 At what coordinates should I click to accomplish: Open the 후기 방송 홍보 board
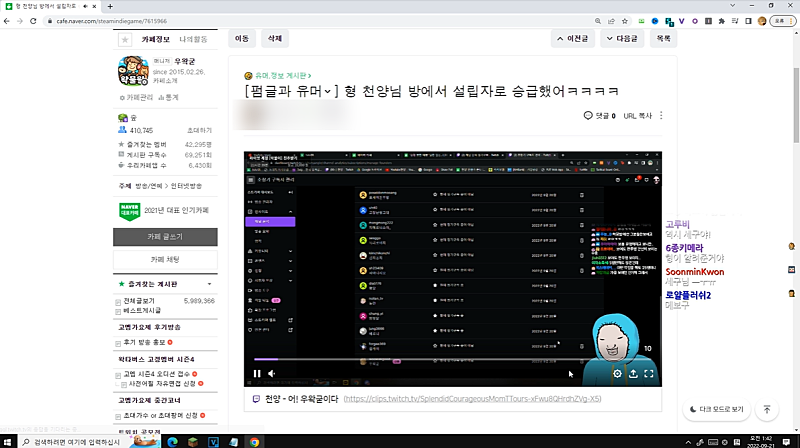point(144,342)
